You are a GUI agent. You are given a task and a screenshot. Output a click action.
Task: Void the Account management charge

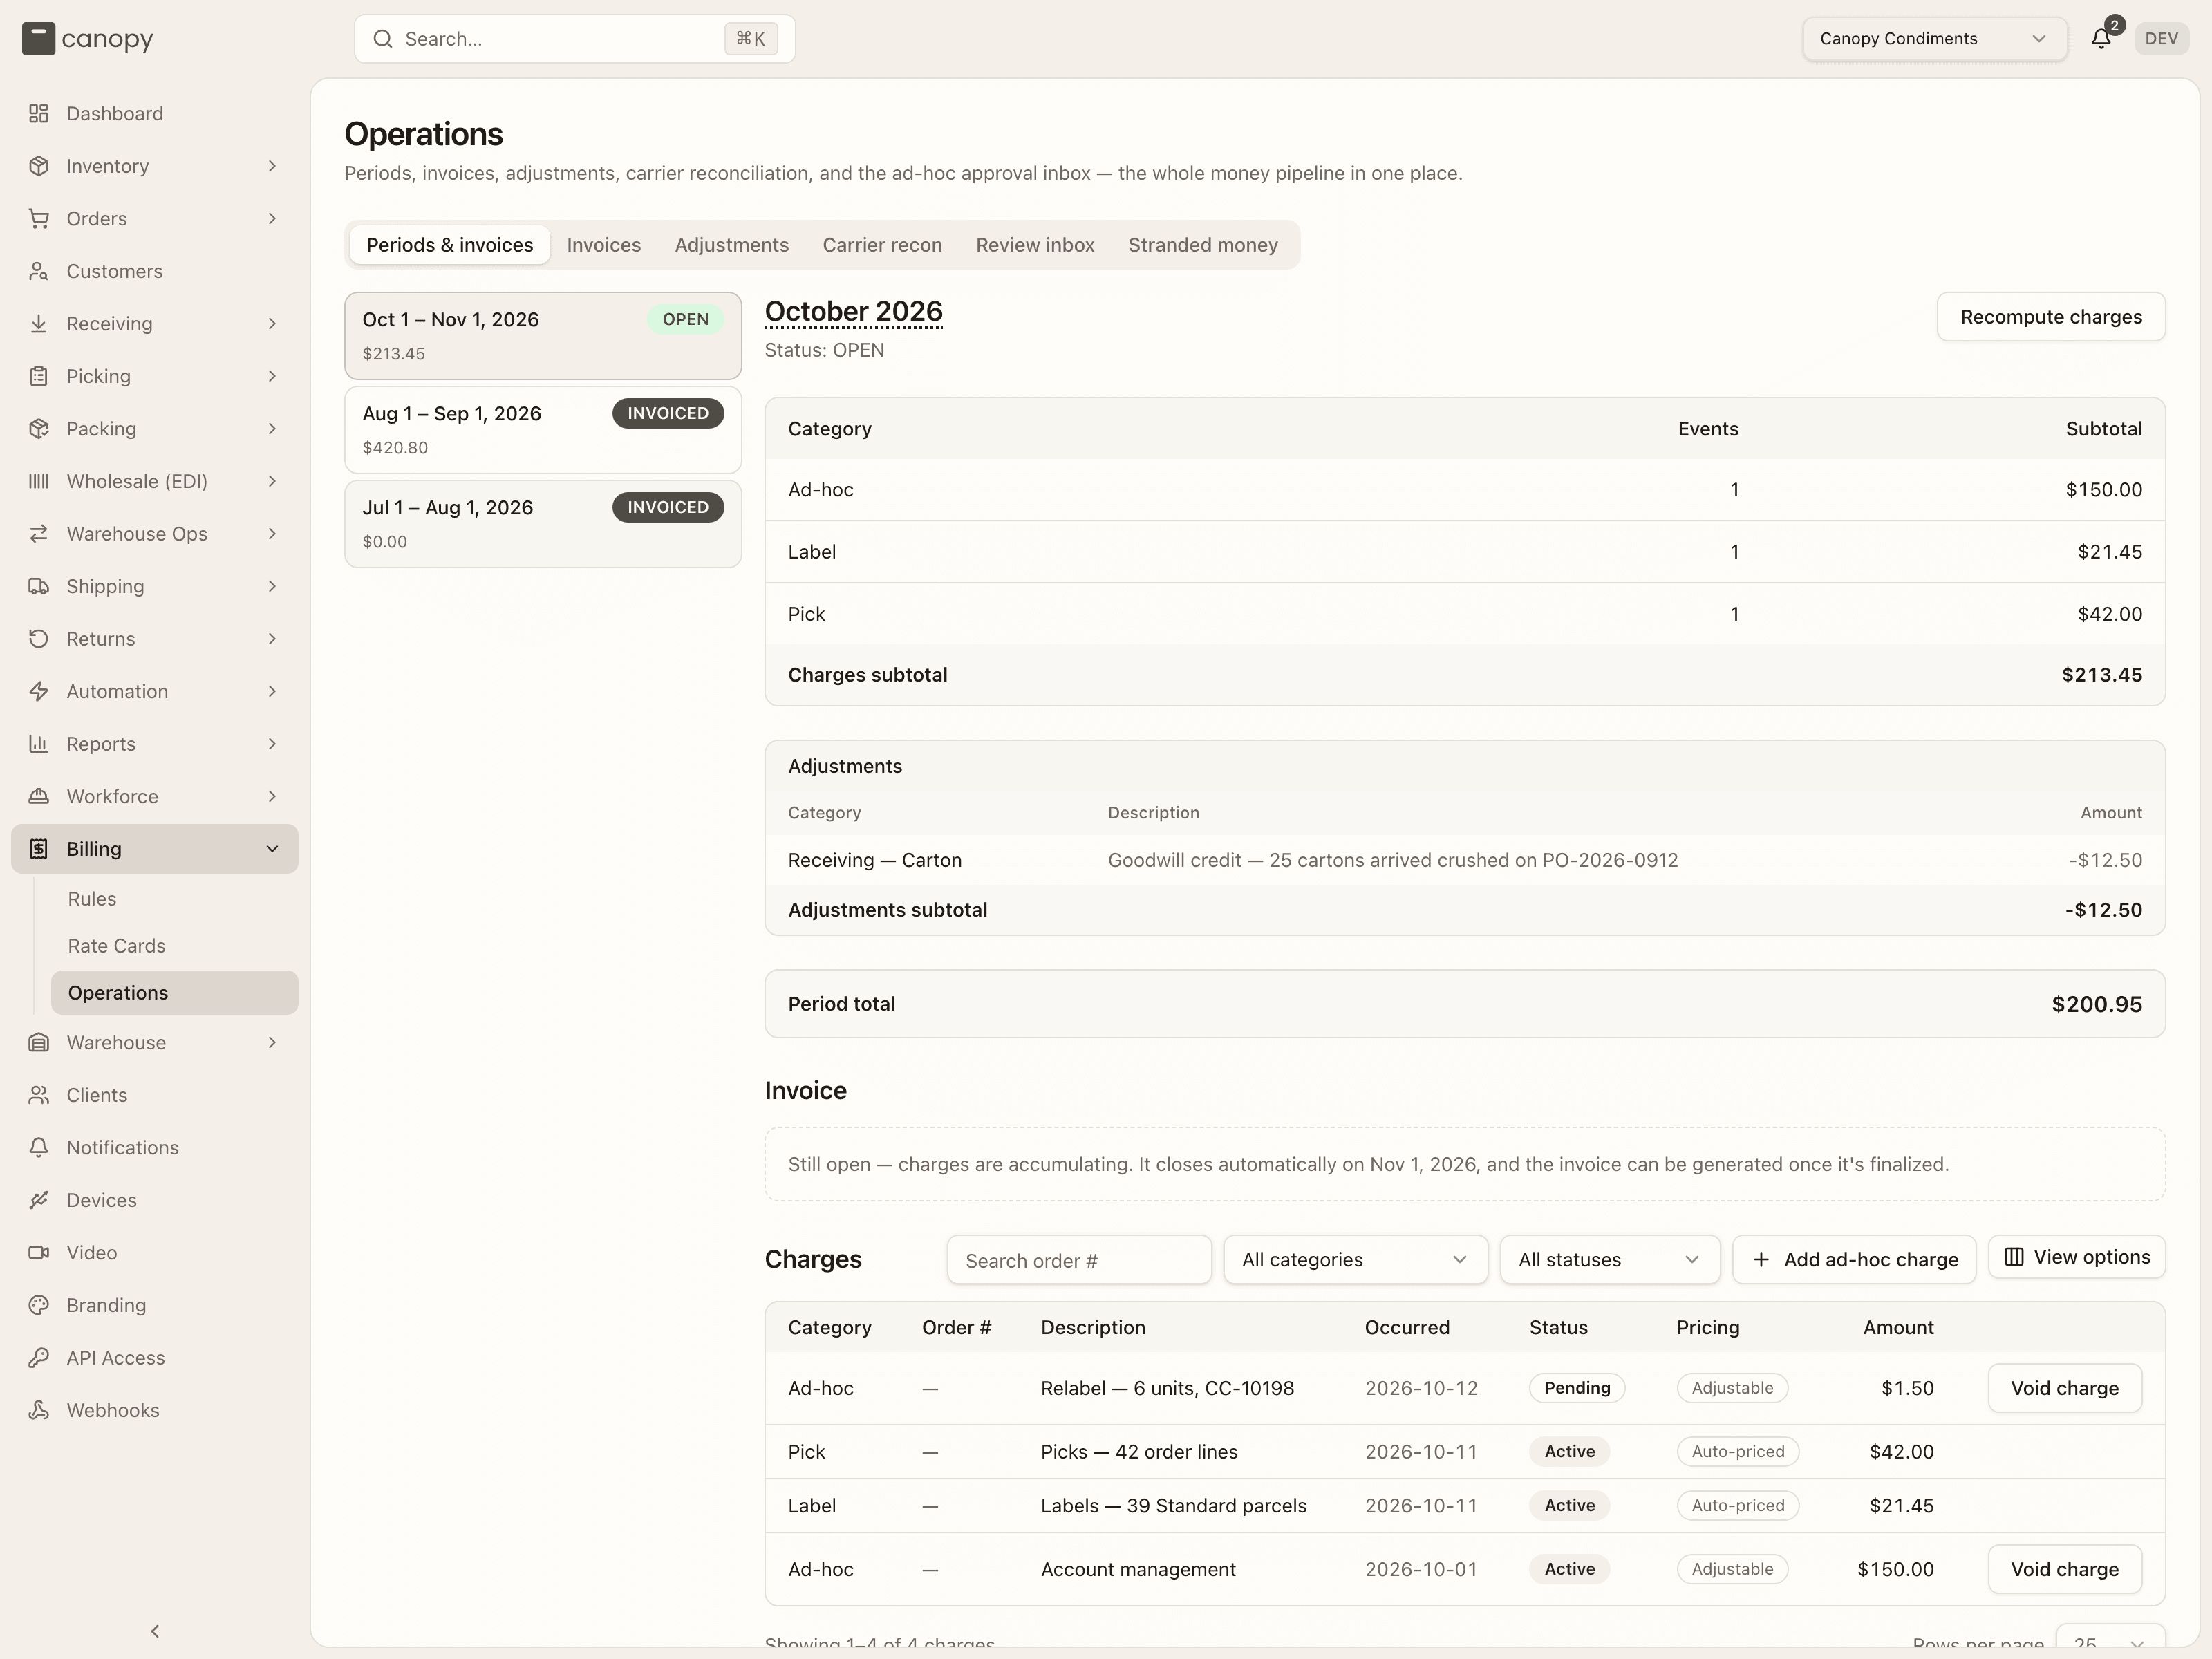coord(2064,1569)
